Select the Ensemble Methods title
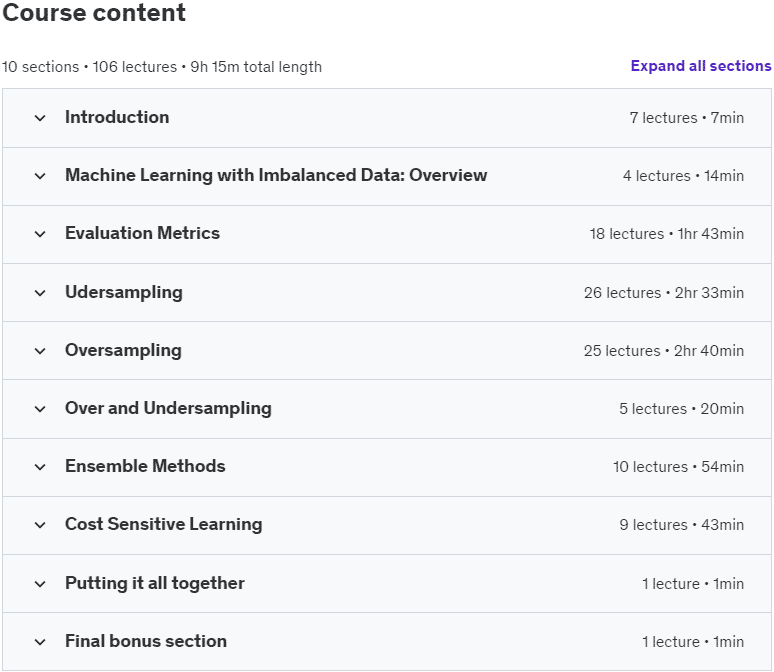 pyautogui.click(x=145, y=466)
